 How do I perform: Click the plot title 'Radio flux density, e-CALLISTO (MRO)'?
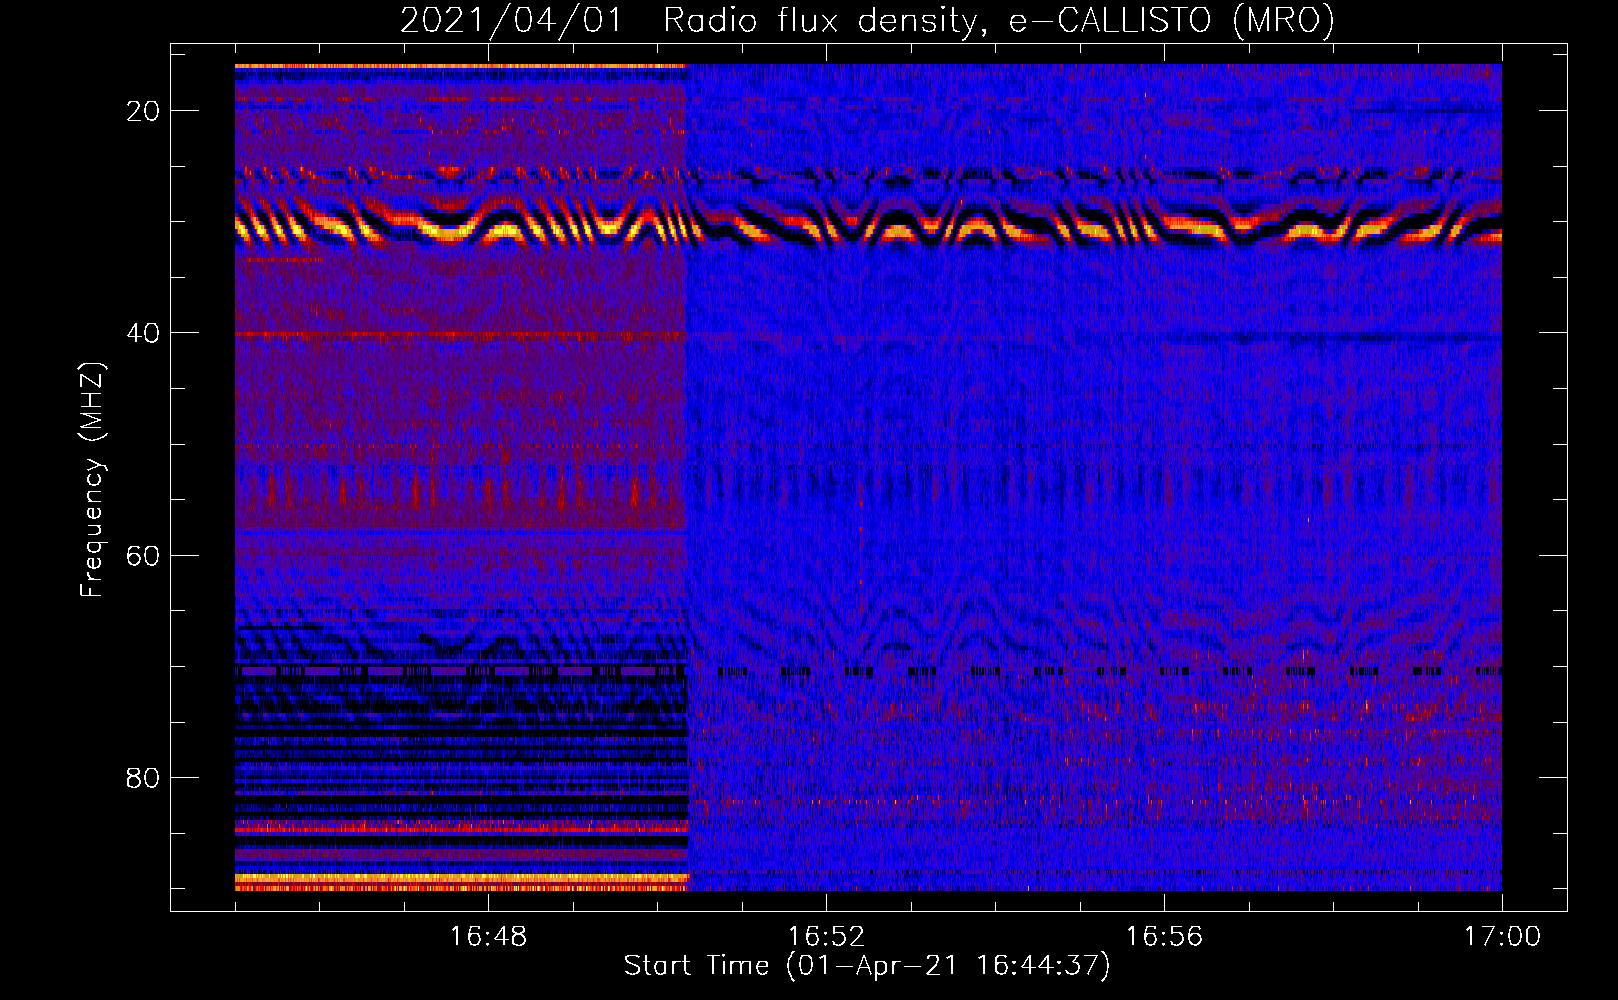point(999,20)
